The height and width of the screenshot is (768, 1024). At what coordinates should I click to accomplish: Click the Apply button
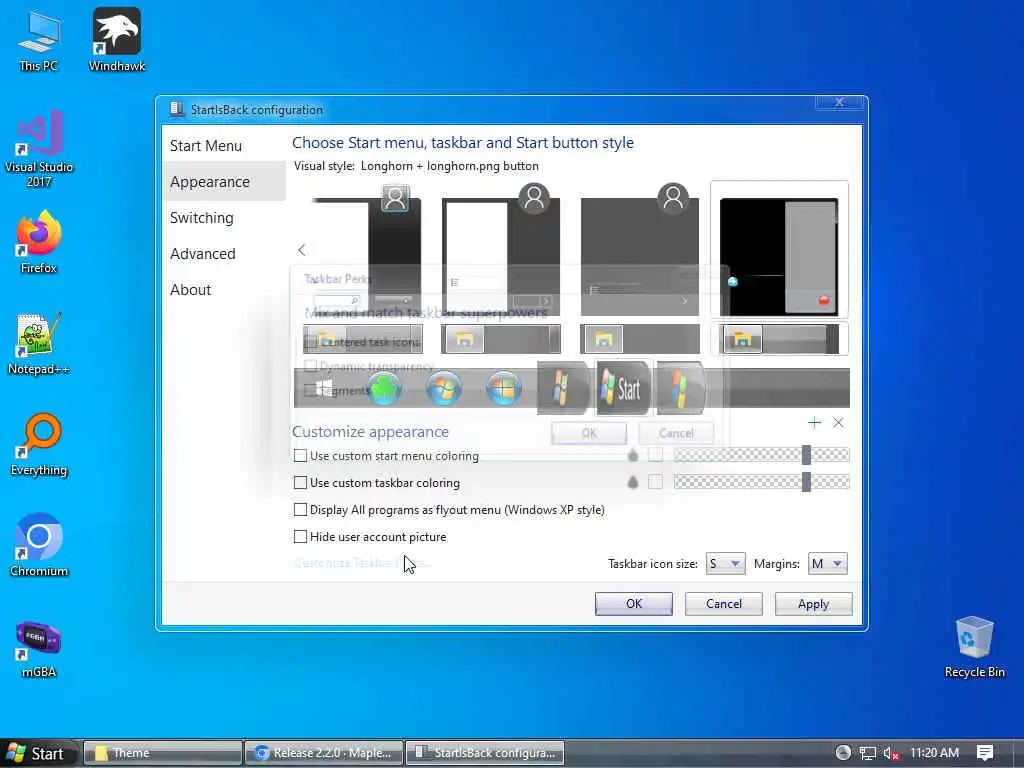(813, 604)
